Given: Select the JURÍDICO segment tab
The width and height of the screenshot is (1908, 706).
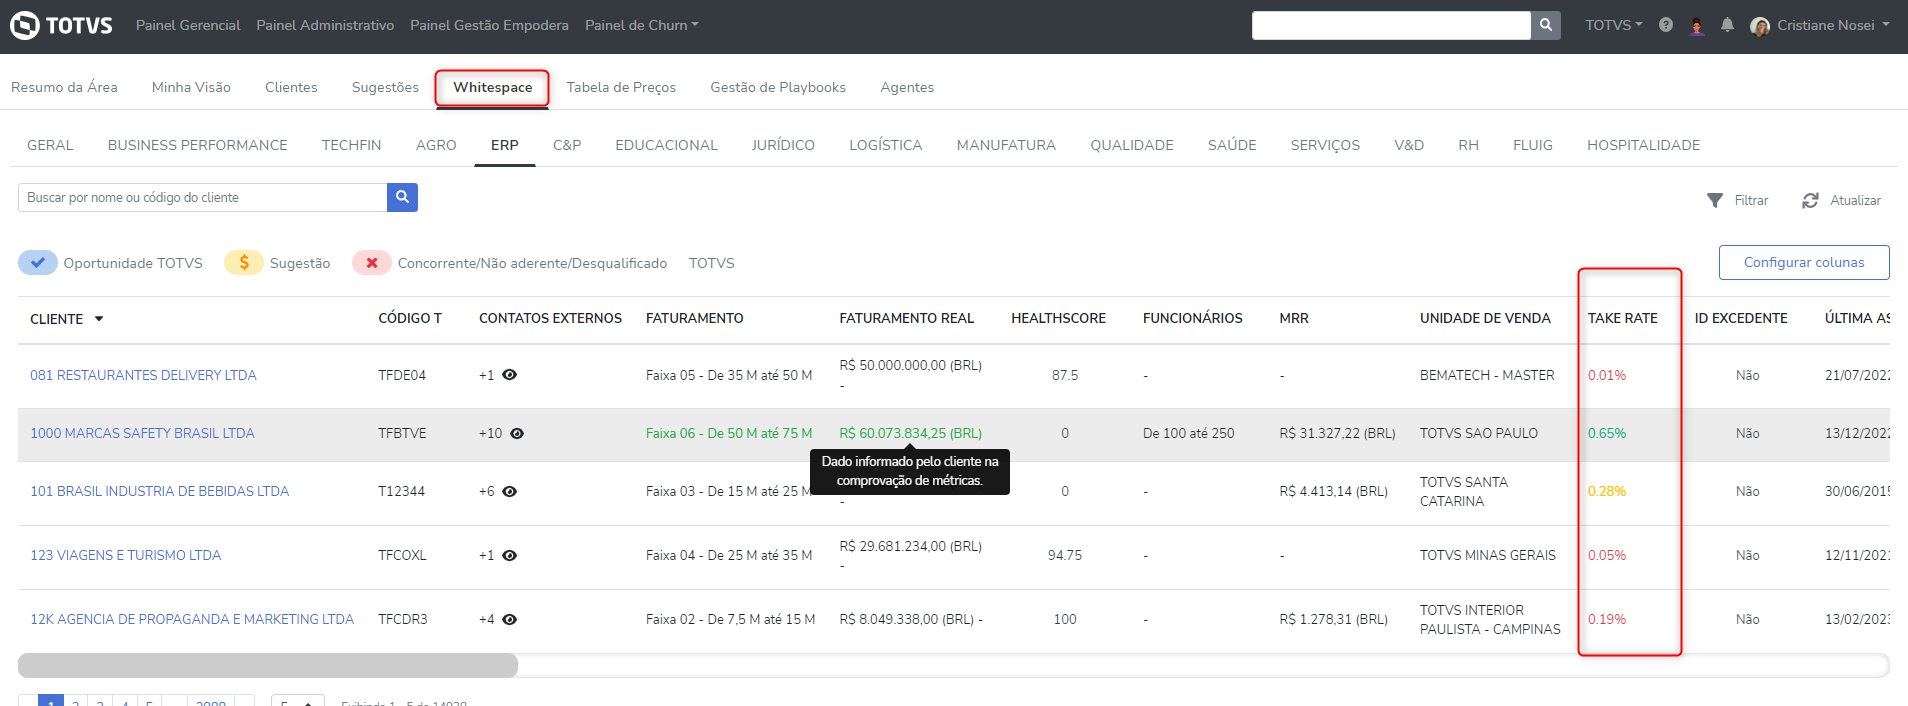Looking at the screenshot, I should tap(783, 145).
